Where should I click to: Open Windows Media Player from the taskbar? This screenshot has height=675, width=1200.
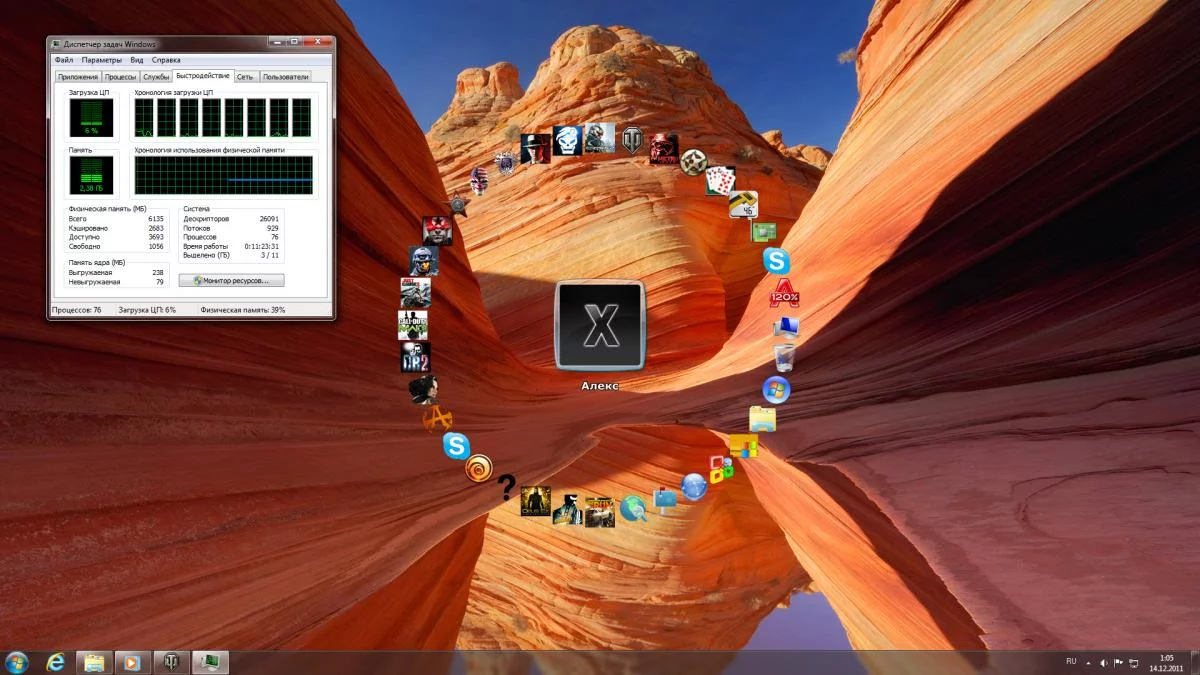(x=129, y=662)
